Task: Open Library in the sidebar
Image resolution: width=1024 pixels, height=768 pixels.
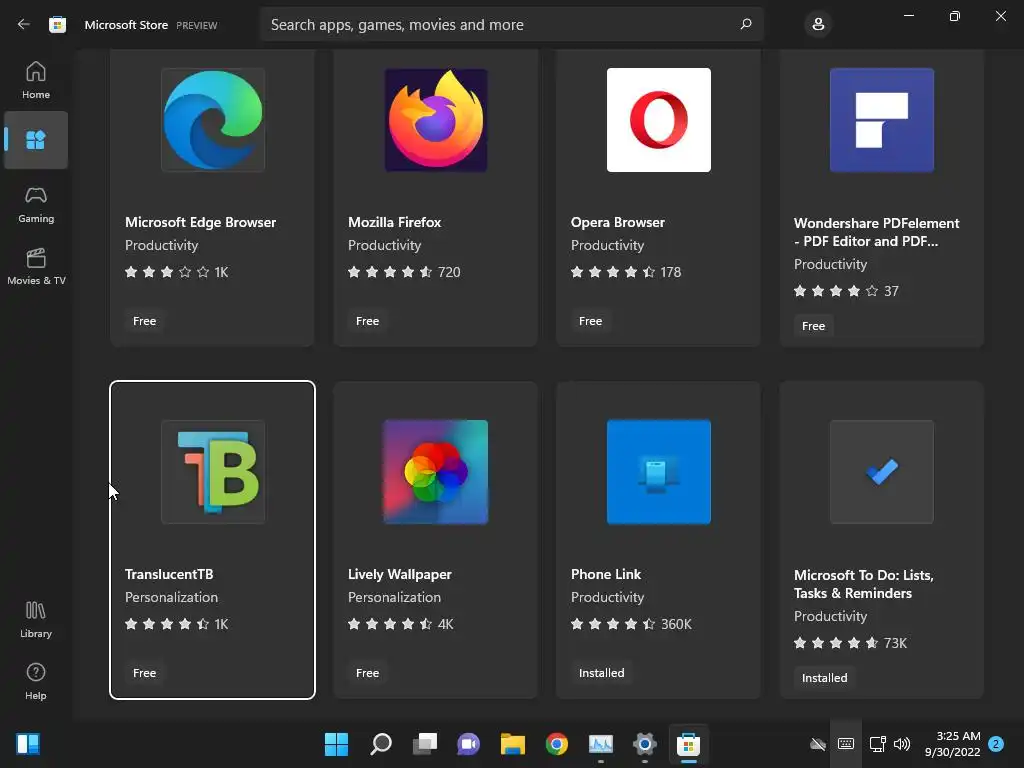Action: 36,620
